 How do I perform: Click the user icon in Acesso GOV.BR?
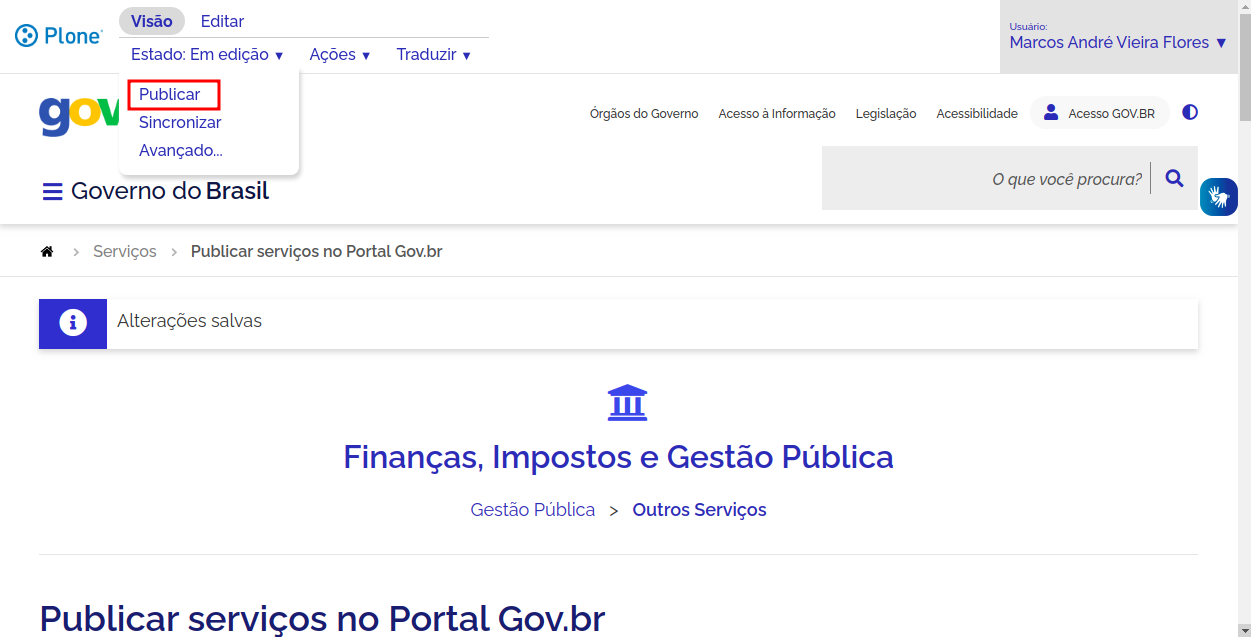tap(1051, 113)
